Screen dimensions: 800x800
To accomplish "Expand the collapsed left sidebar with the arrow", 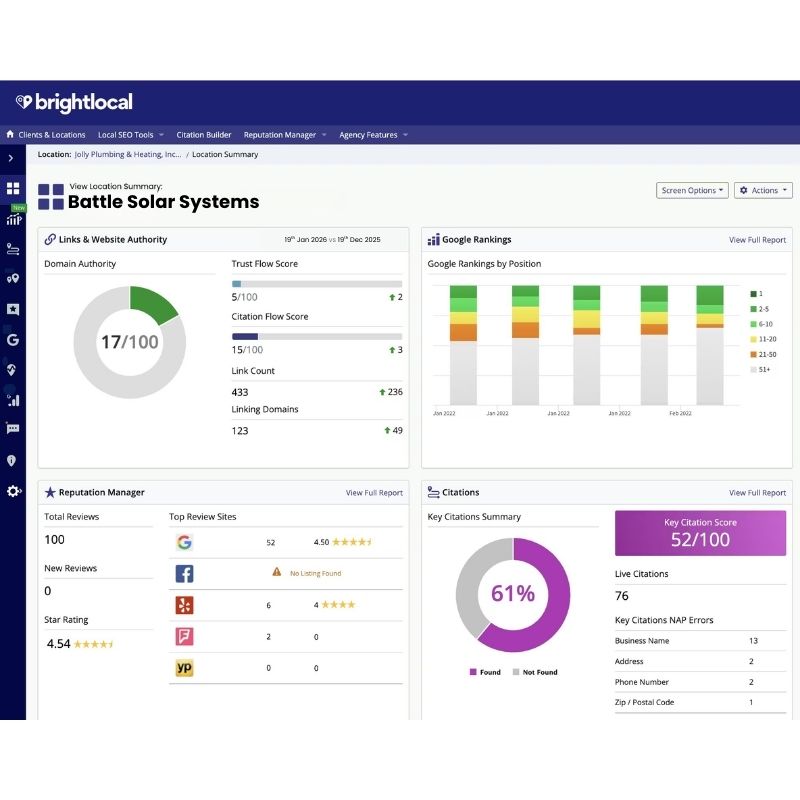I will [x=10, y=158].
